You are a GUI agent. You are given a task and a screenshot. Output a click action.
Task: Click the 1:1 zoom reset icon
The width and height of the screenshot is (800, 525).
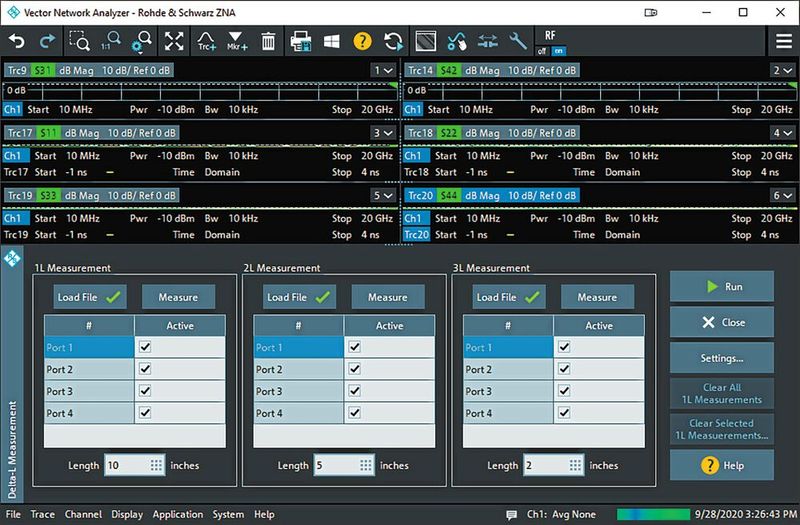click(111, 41)
